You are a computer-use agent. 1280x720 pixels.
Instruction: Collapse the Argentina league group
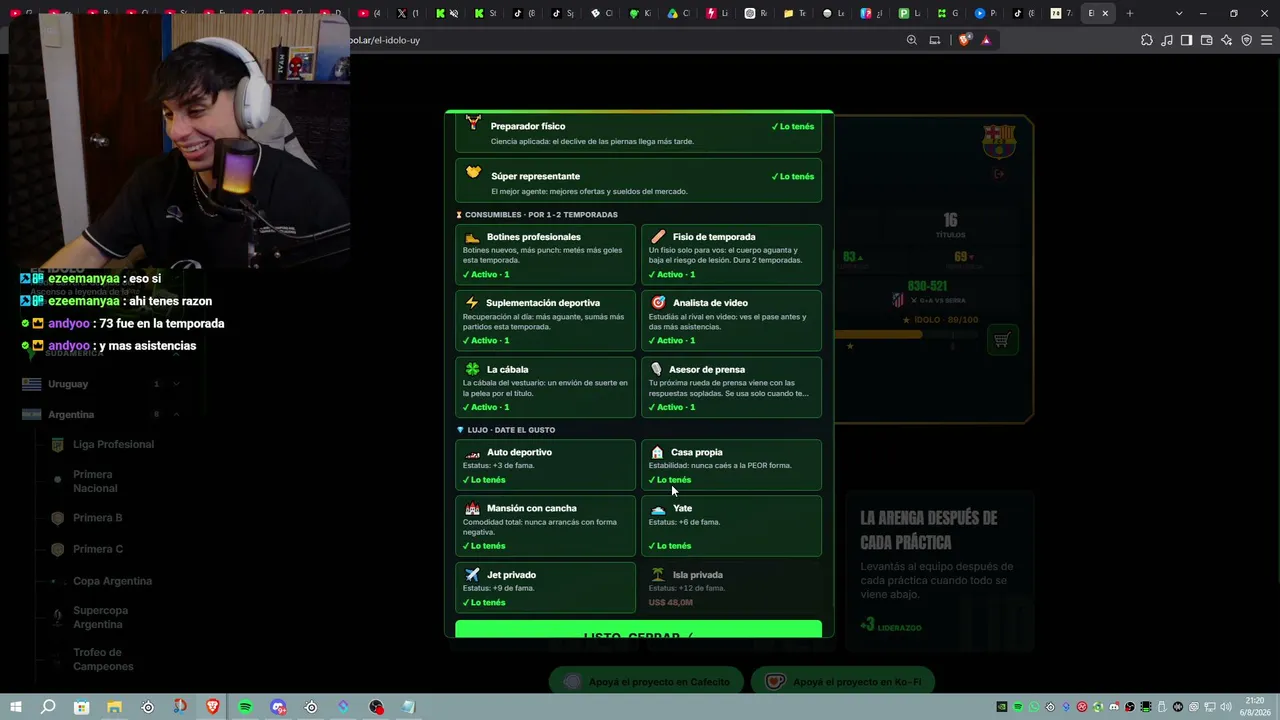tap(176, 414)
